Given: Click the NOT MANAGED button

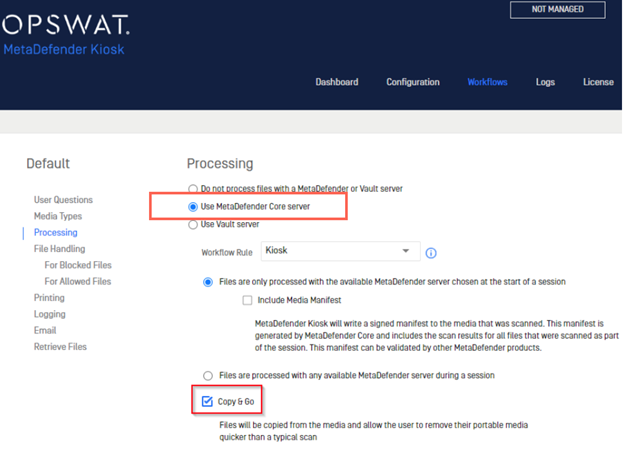Looking at the screenshot, I should (x=558, y=10).
